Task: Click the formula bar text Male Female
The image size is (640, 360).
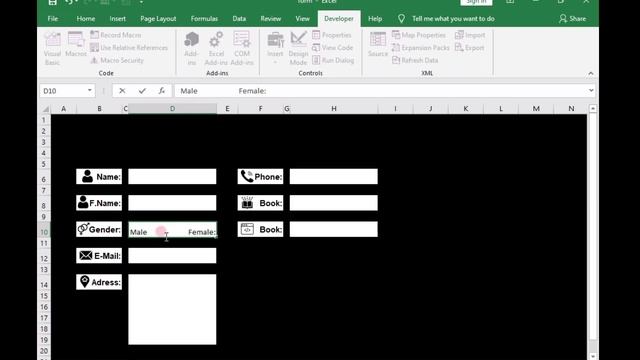Action: 223,91
